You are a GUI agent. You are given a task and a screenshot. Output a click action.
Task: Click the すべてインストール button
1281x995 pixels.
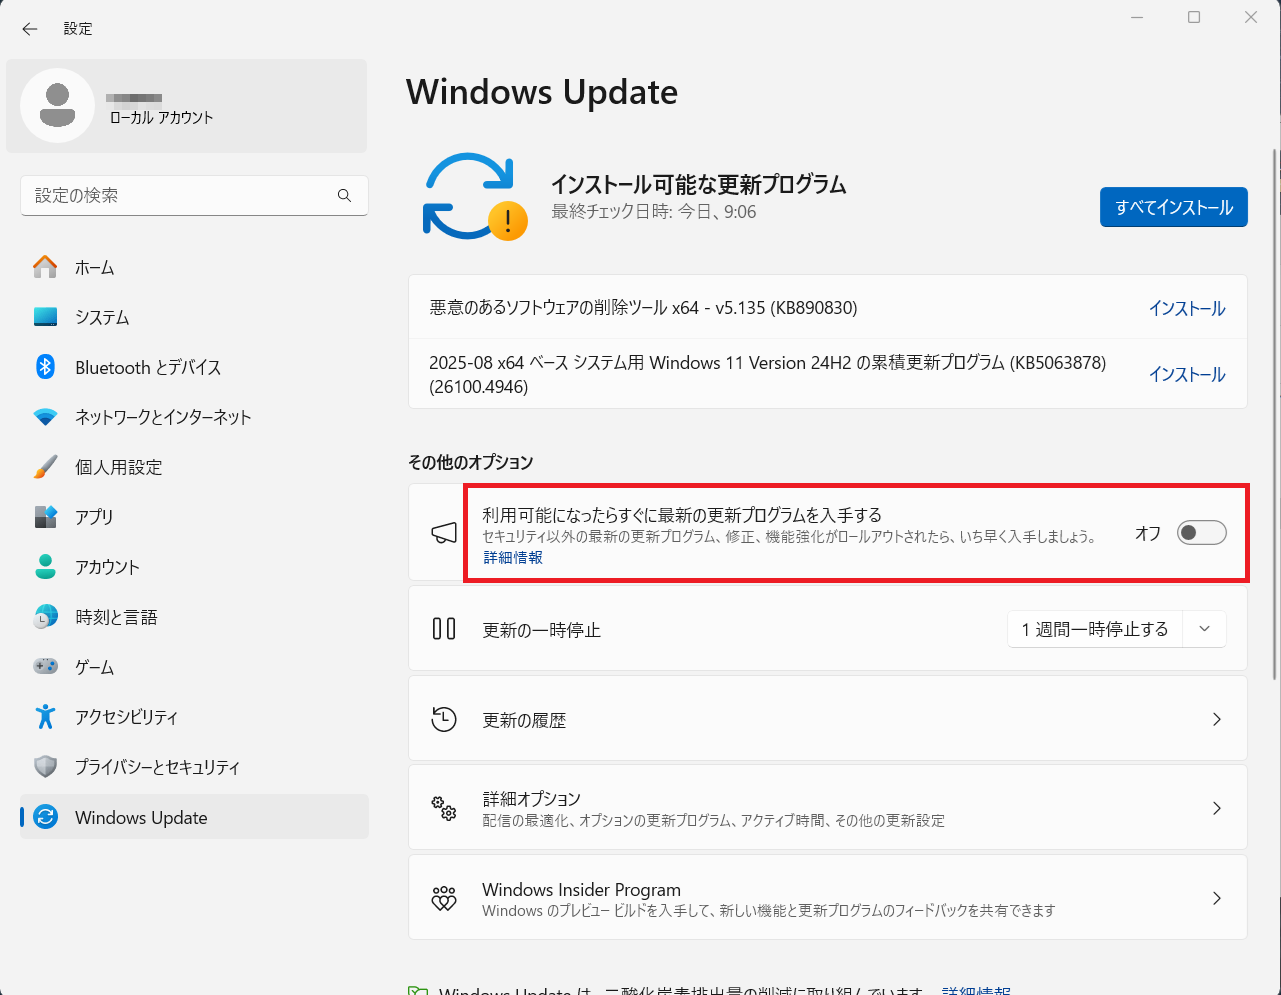[x=1174, y=207]
